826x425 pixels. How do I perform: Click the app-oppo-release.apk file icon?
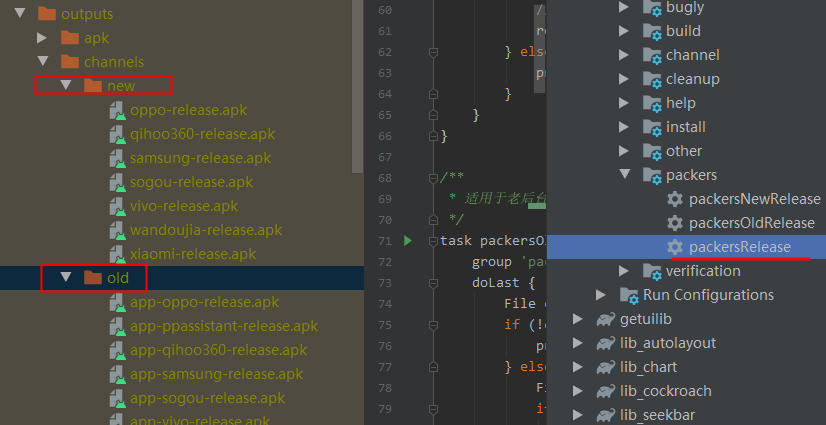[x=117, y=302]
